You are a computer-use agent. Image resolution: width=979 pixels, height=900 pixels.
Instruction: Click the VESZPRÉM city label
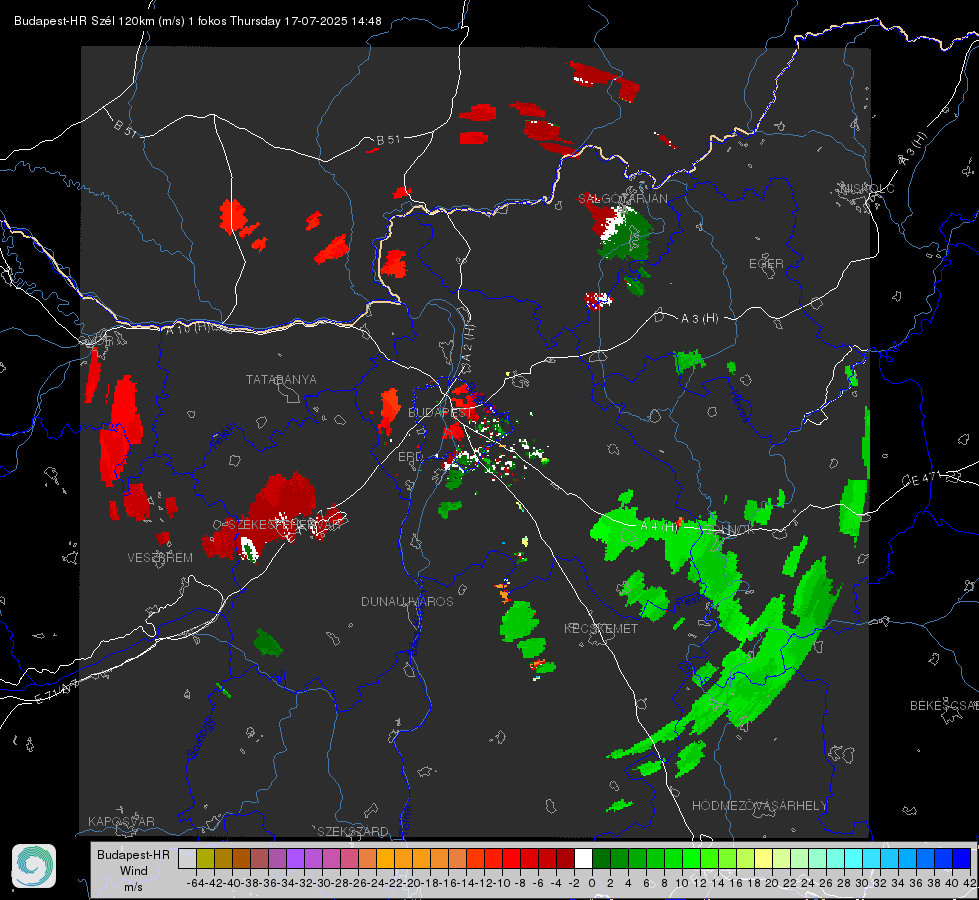[x=160, y=557]
